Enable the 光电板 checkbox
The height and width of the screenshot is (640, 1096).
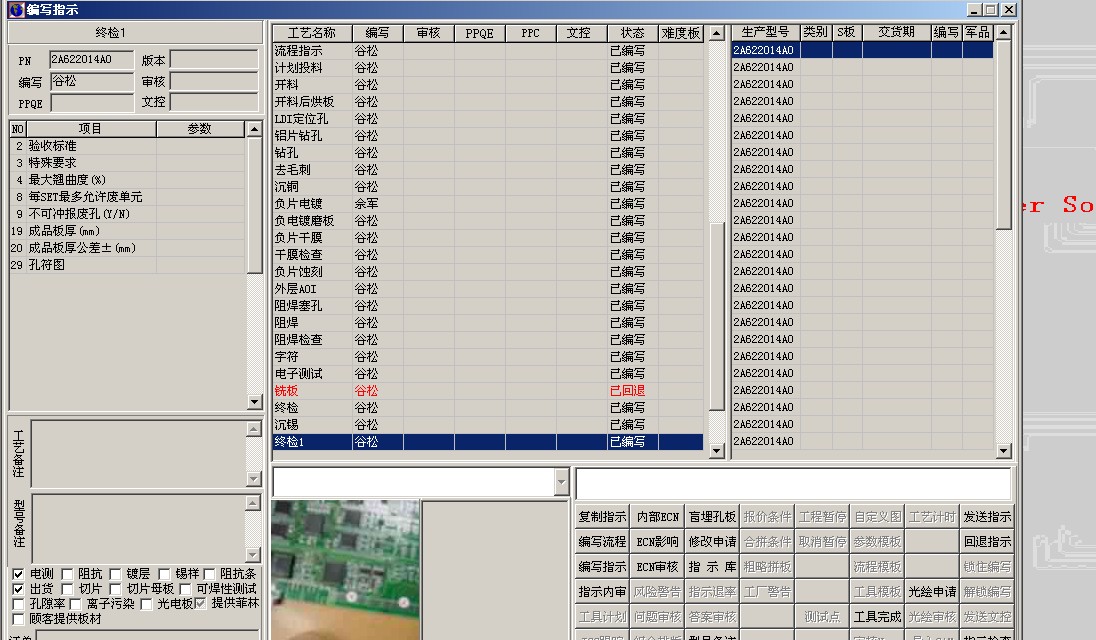tap(146, 604)
